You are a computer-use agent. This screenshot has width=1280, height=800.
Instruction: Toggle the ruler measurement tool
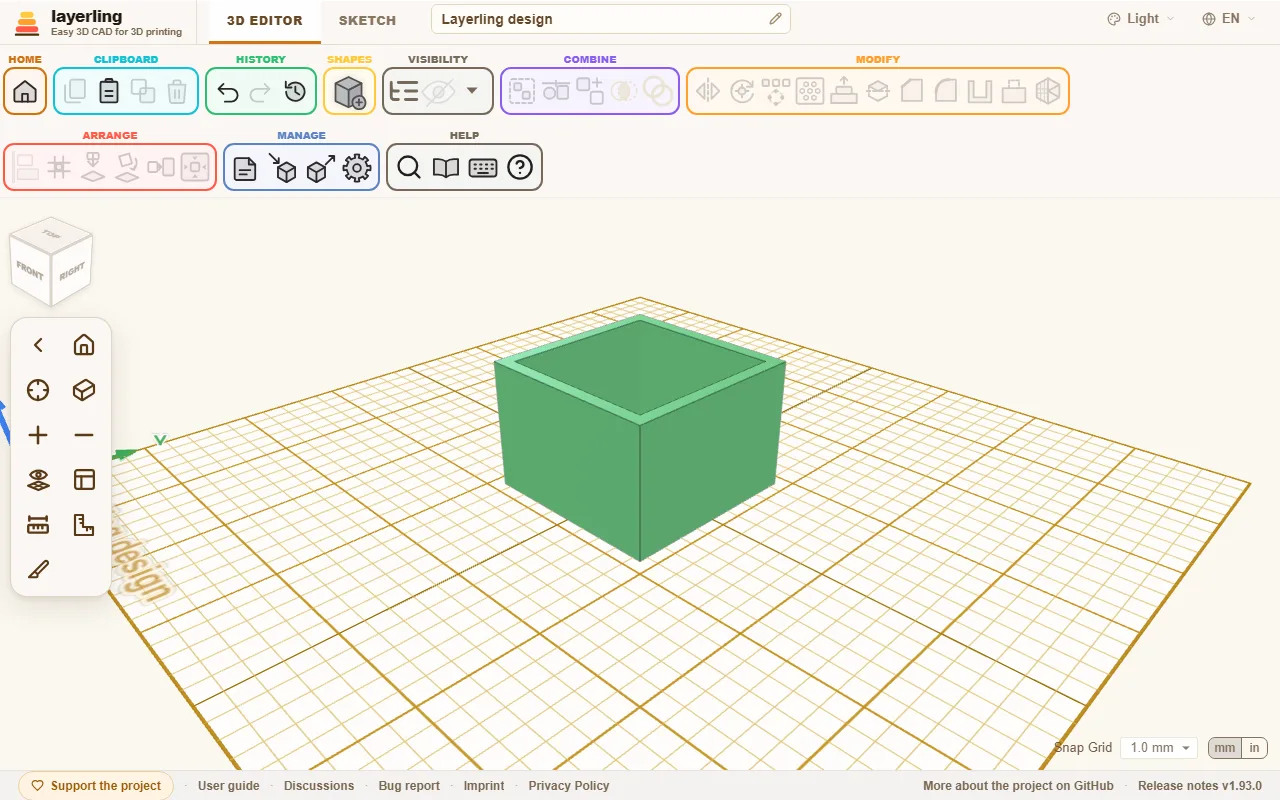(x=38, y=524)
